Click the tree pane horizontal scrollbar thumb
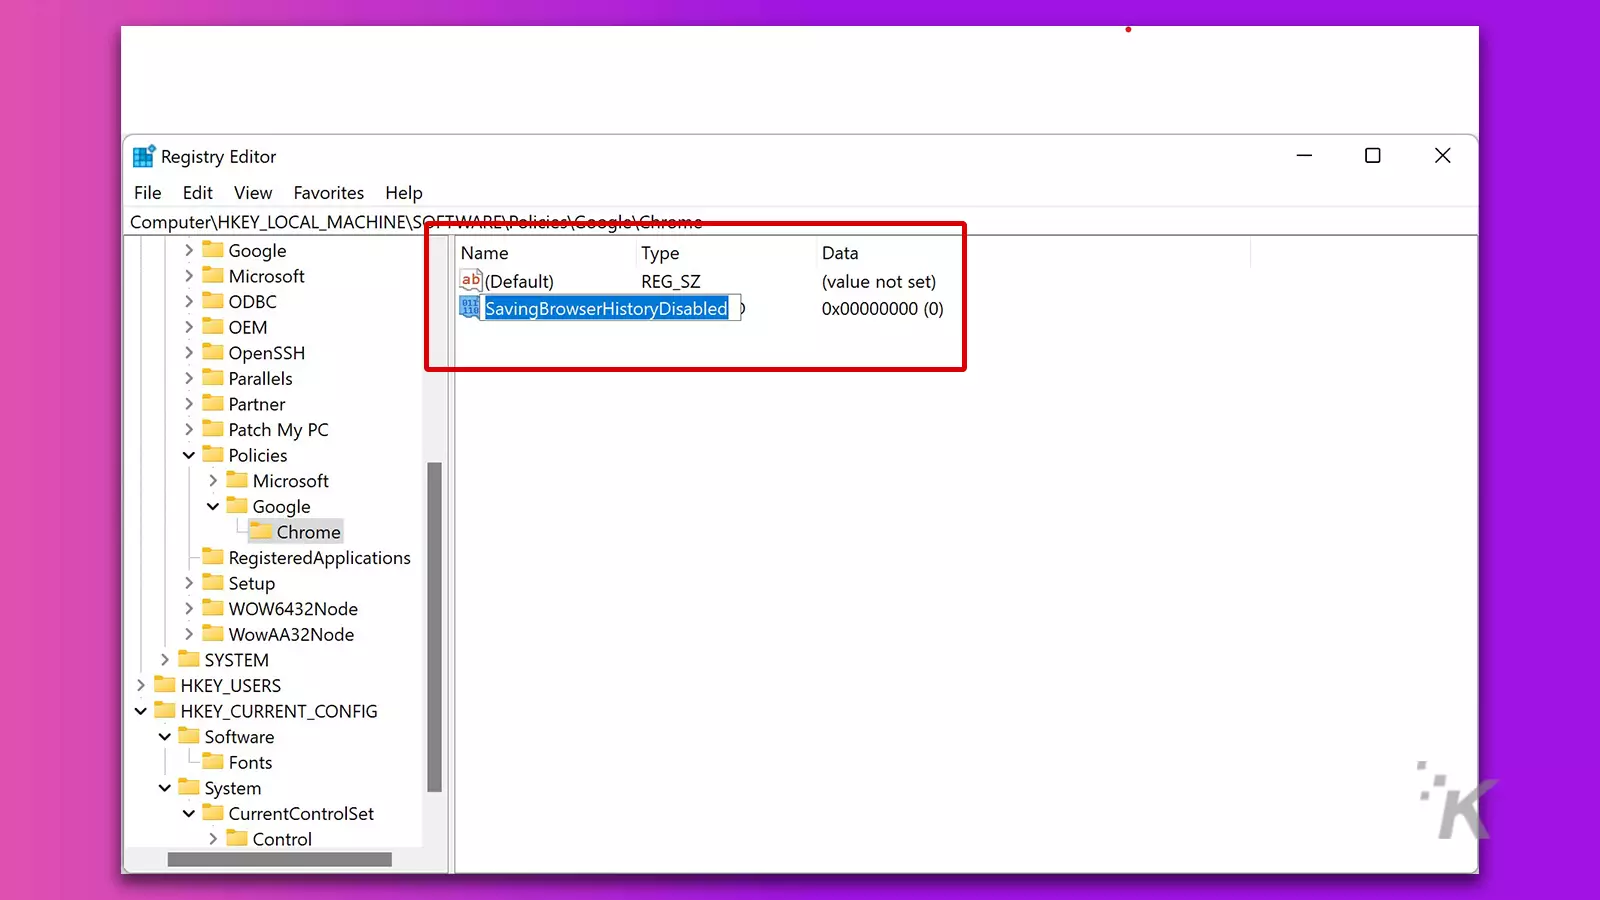Image resolution: width=1600 pixels, height=900 pixels. (x=280, y=860)
